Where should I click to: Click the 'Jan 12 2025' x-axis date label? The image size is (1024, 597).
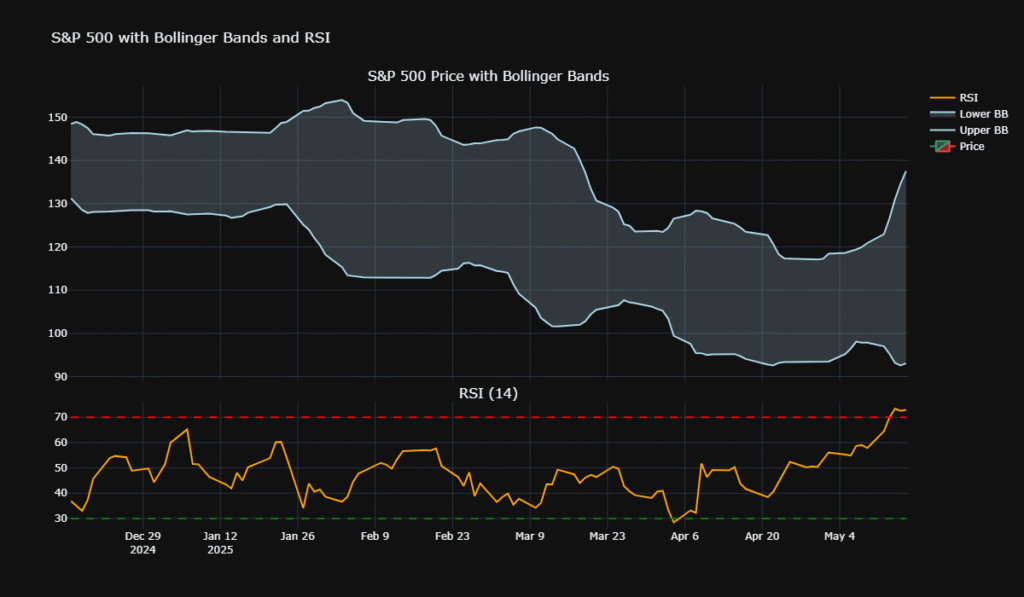[219, 542]
